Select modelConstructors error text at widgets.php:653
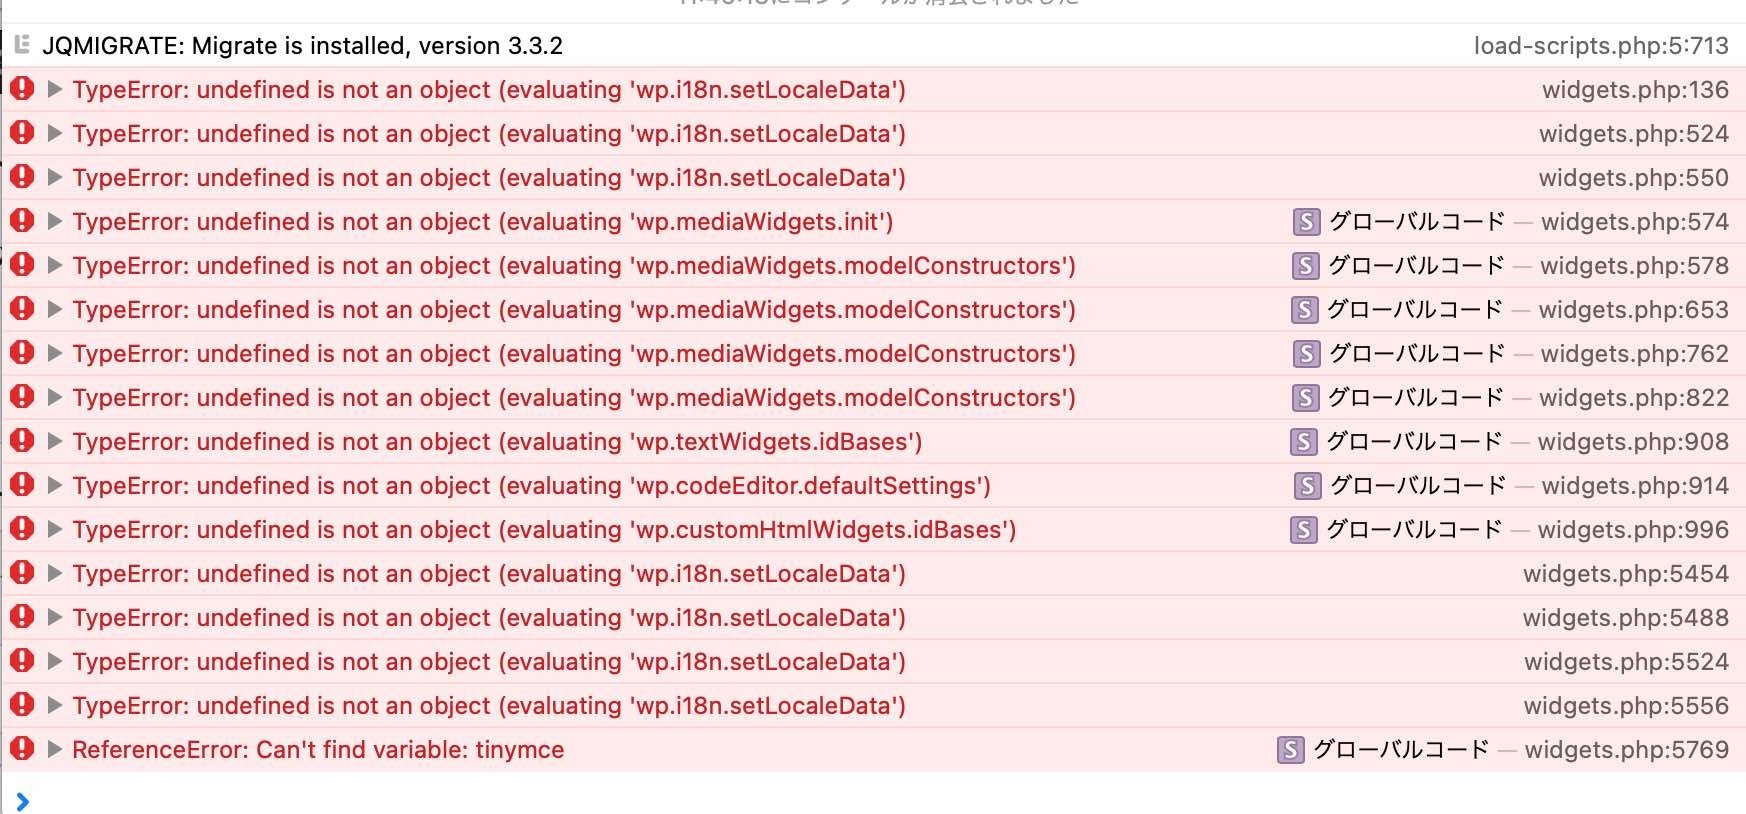 pos(574,310)
